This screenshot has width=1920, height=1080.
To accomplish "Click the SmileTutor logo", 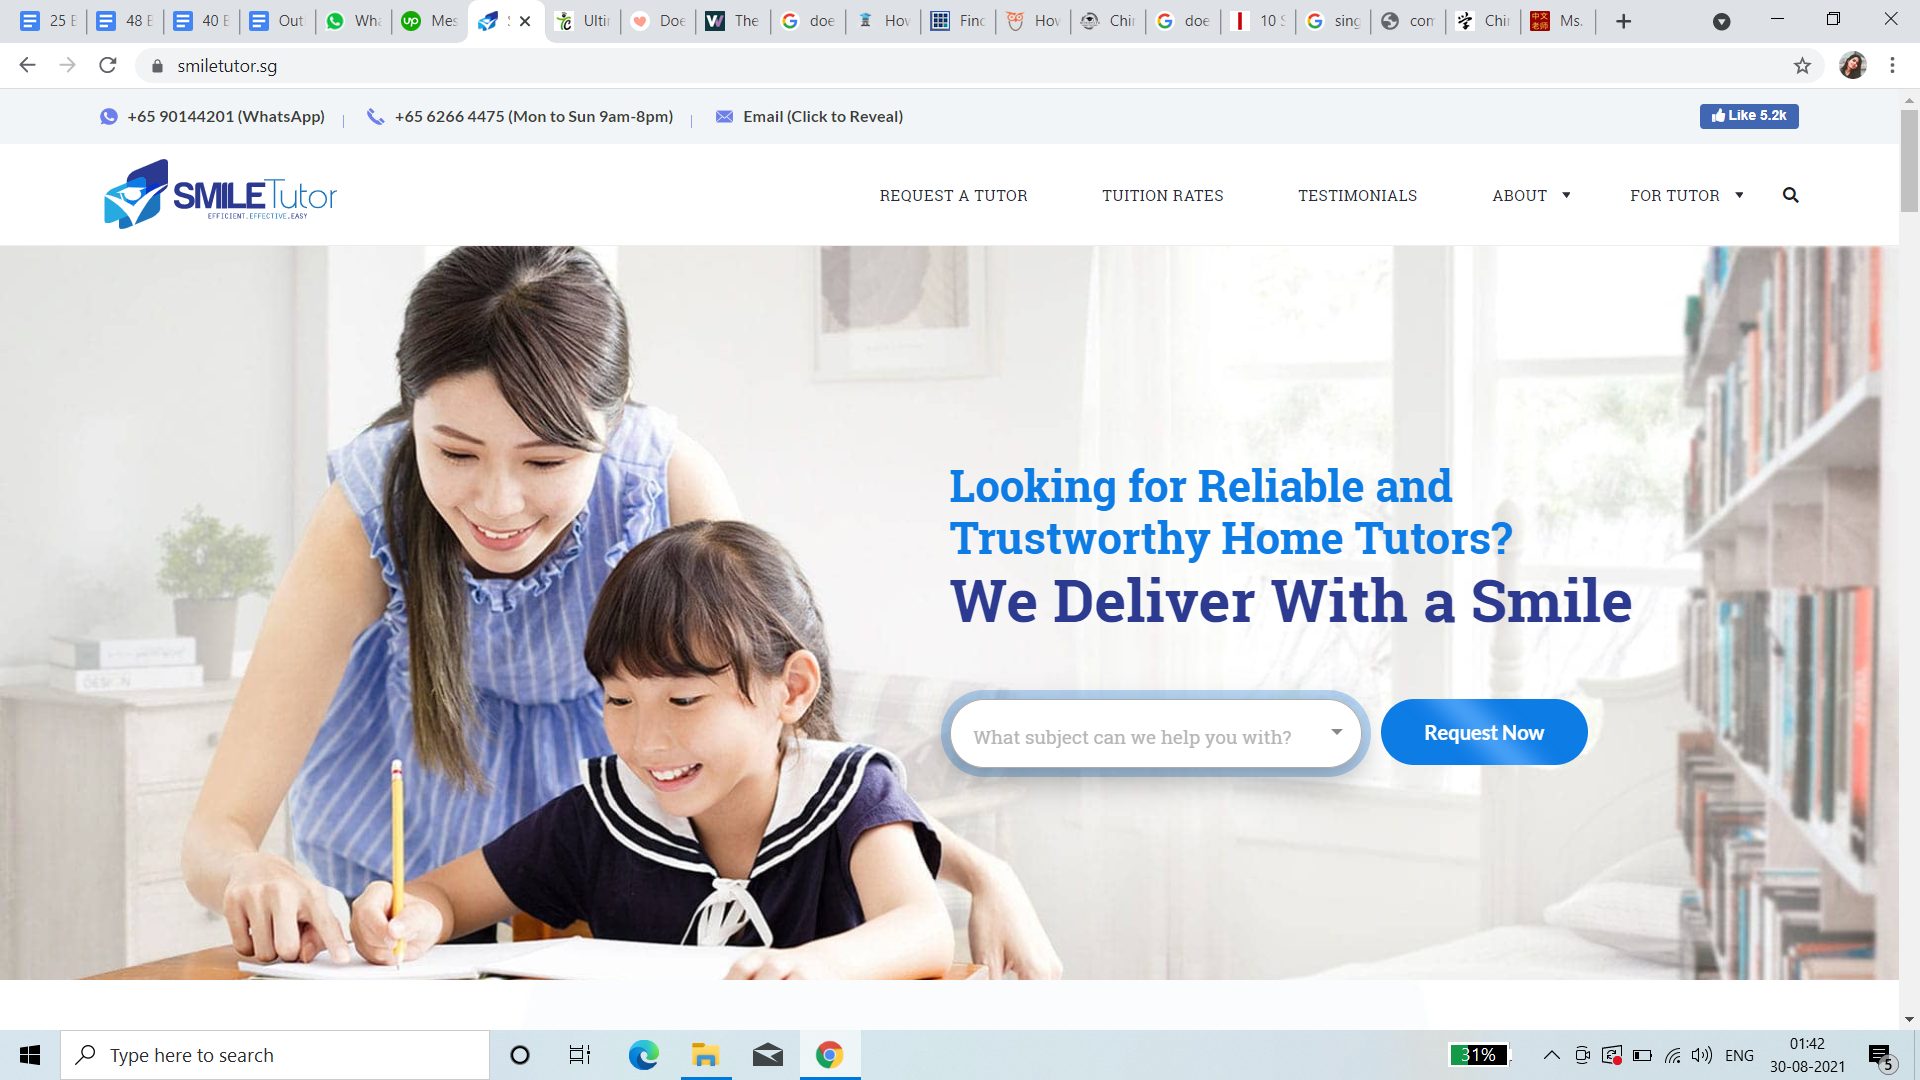I will tap(220, 194).
